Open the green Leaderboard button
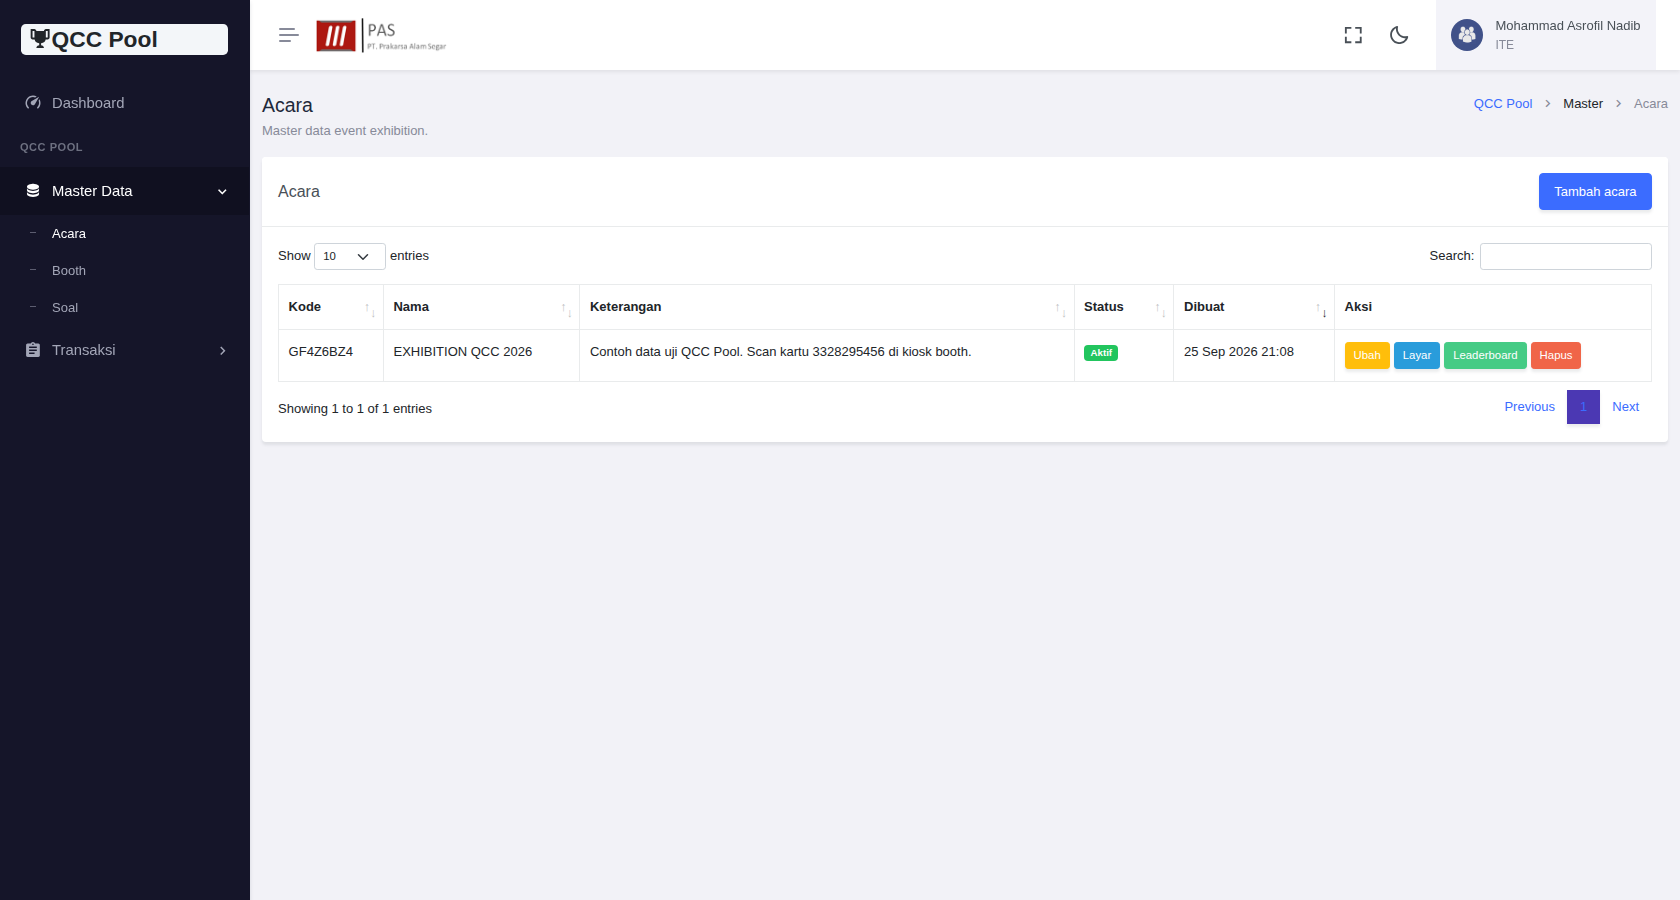 [x=1485, y=355]
